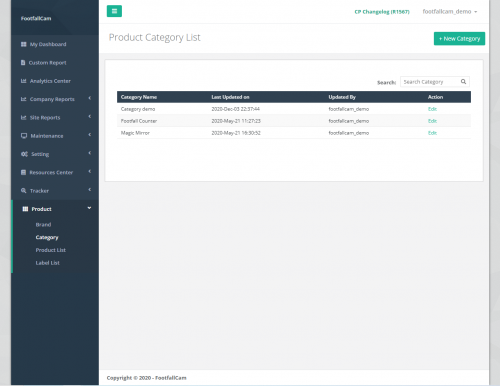The width and height of the screenshot is (500, 386).
Task: Click the 2020-May-21 11:27:23 timestamp
Action: 236,121
